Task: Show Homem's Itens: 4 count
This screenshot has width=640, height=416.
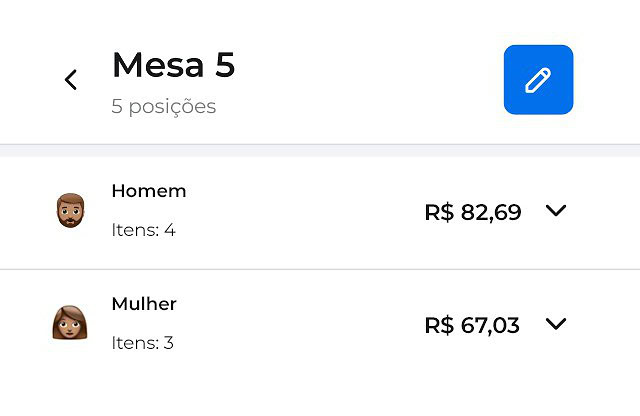Action: pos(143,230)
